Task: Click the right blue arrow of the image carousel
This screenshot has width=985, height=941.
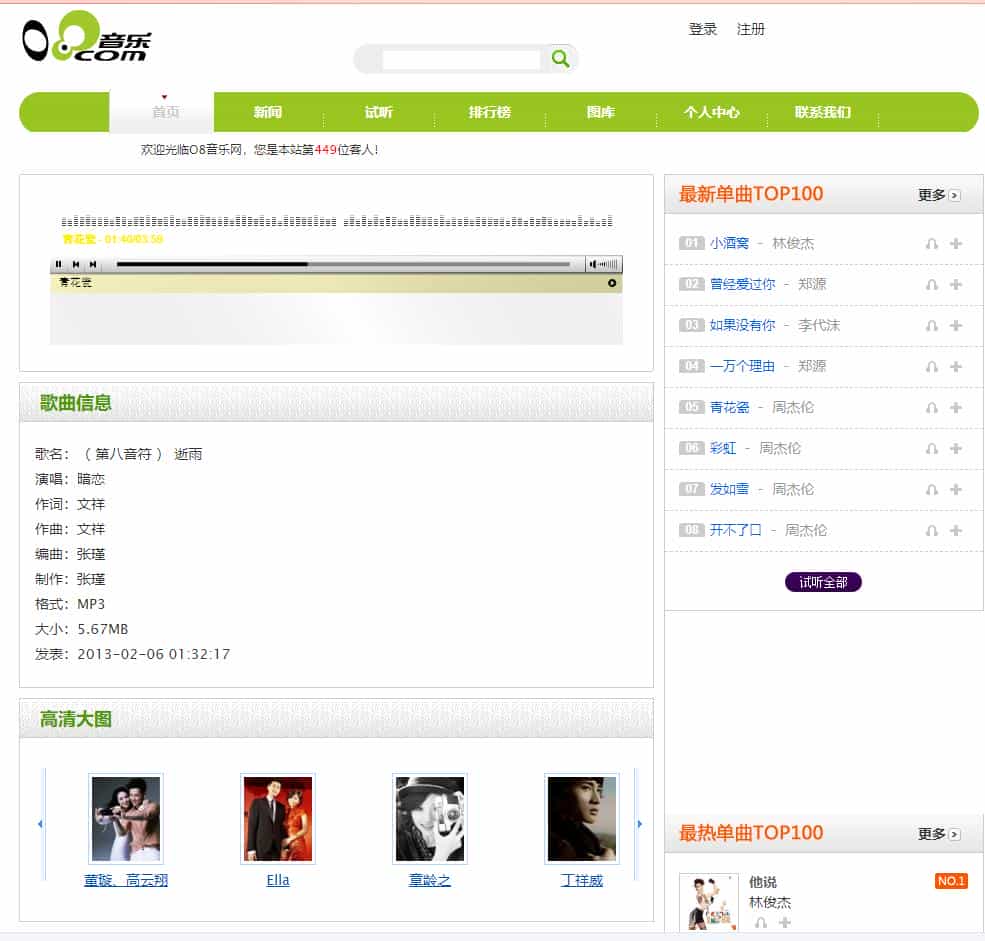Action: (639, 824)
